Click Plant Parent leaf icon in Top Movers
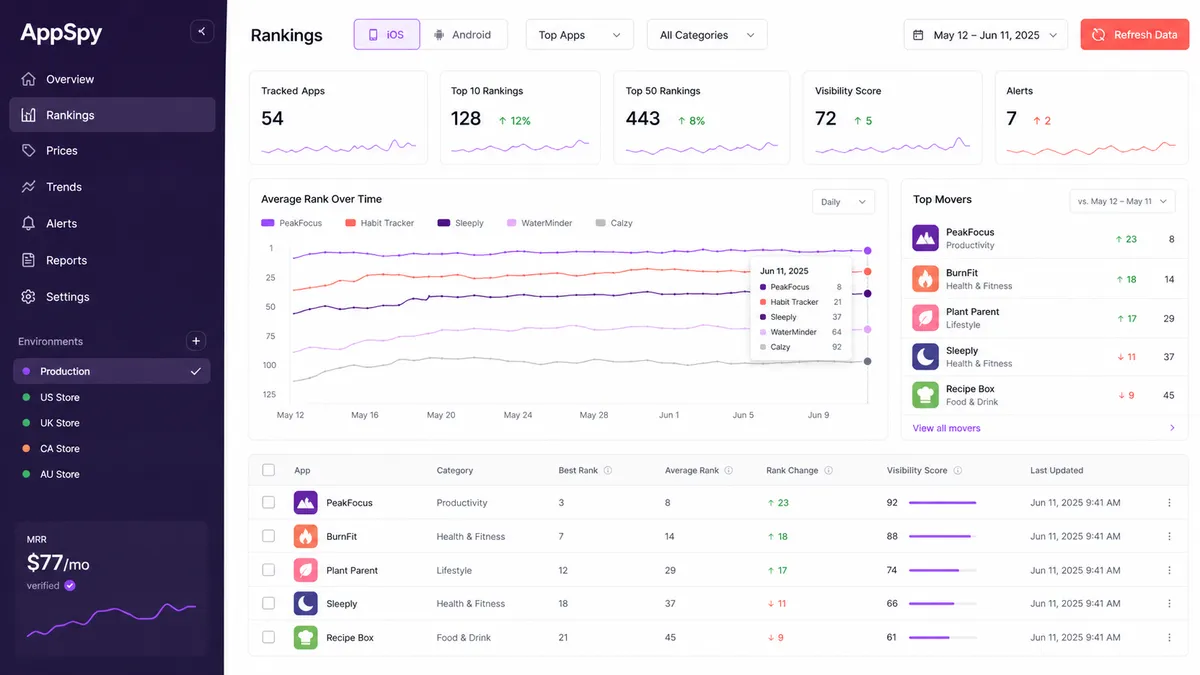 [x=925, y=318]
